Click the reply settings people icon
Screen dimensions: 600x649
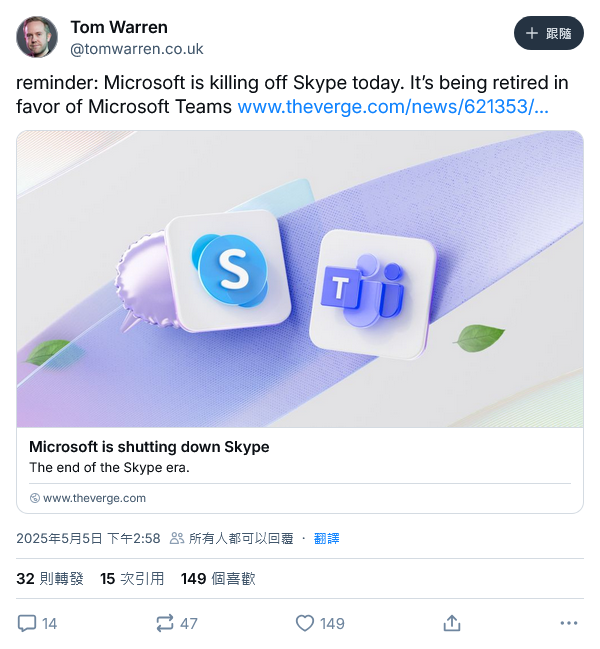(177, 538)
